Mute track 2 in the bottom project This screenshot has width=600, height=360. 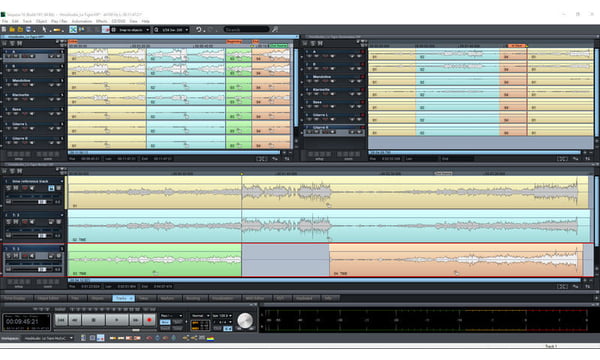click(16, 222)
